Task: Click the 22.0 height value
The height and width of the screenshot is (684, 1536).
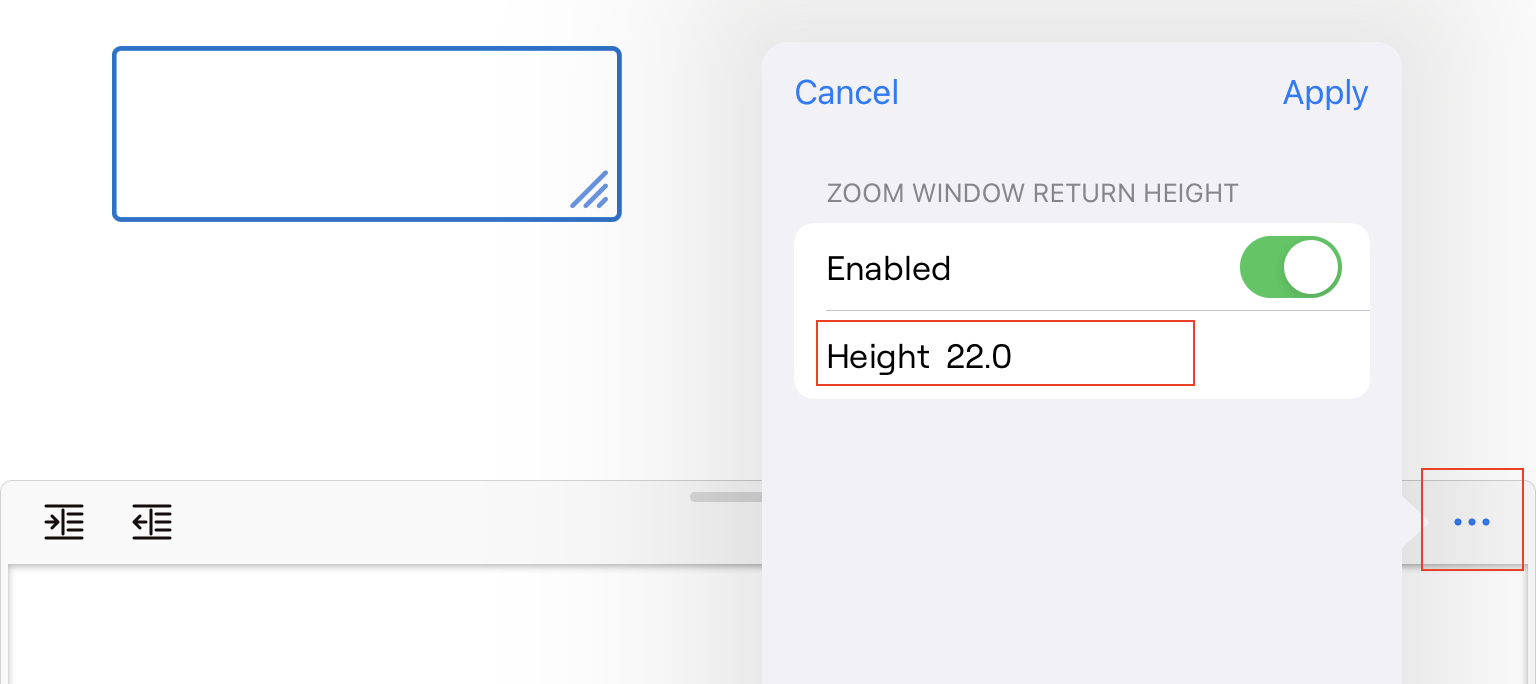Action: pyautogui.click(x=979, y=357)
